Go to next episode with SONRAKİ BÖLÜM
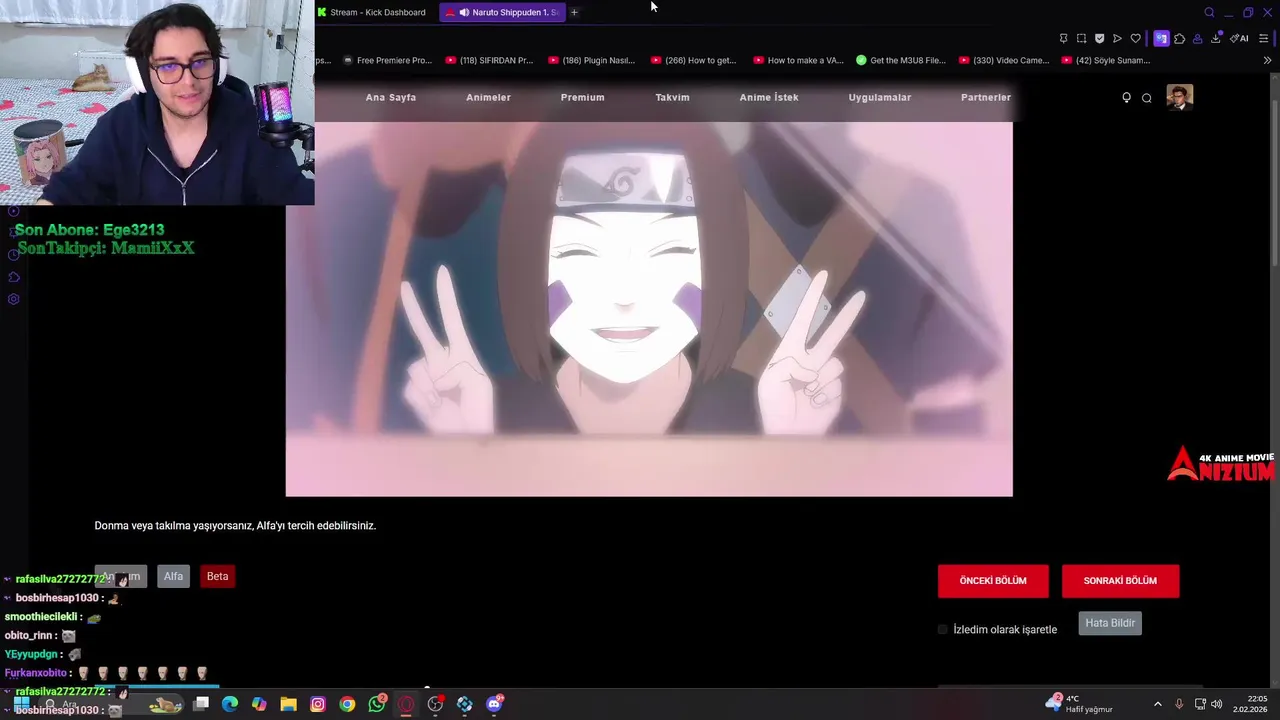1280x720 pixels. pos(1120,581)
